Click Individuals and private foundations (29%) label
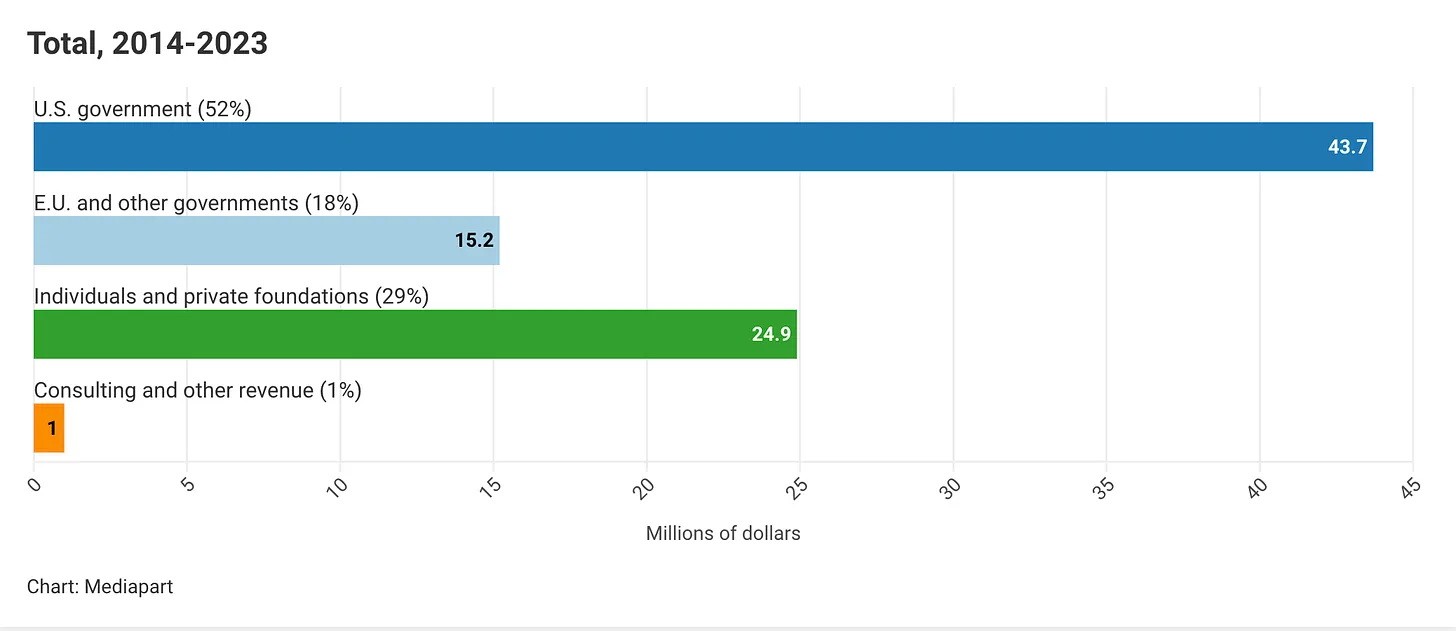The width and height of the screenshot is (1456, 631). coord(231,297)
